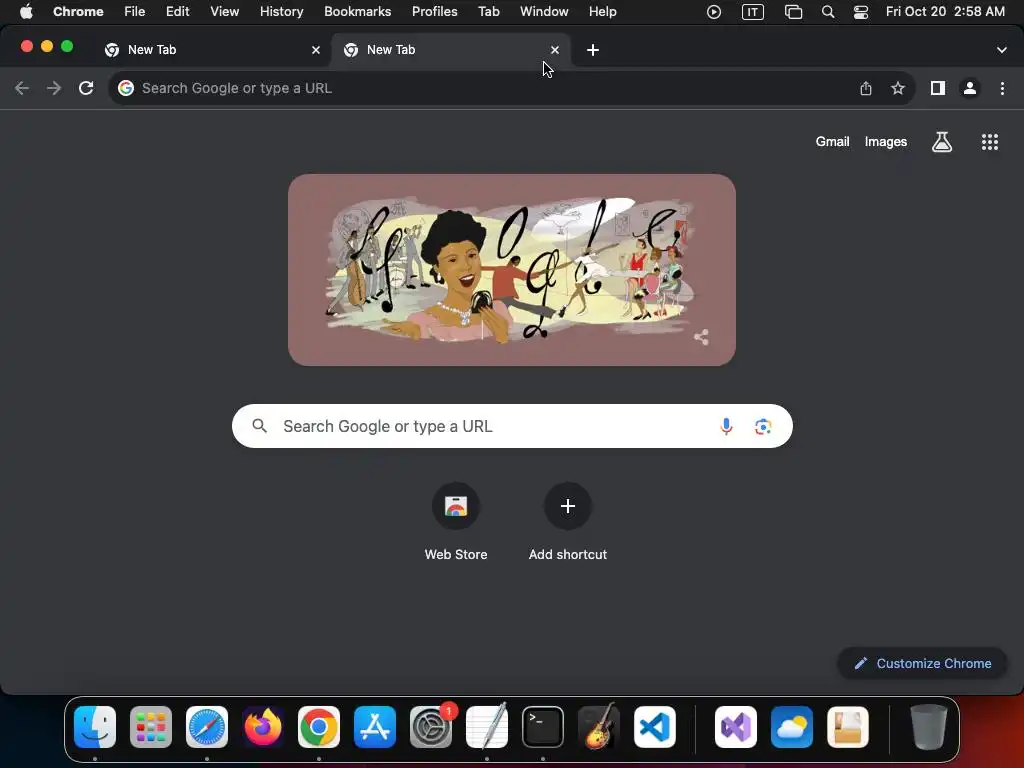Close the first New Tab
Screen dimensions: 1024x768
[316, 50]
